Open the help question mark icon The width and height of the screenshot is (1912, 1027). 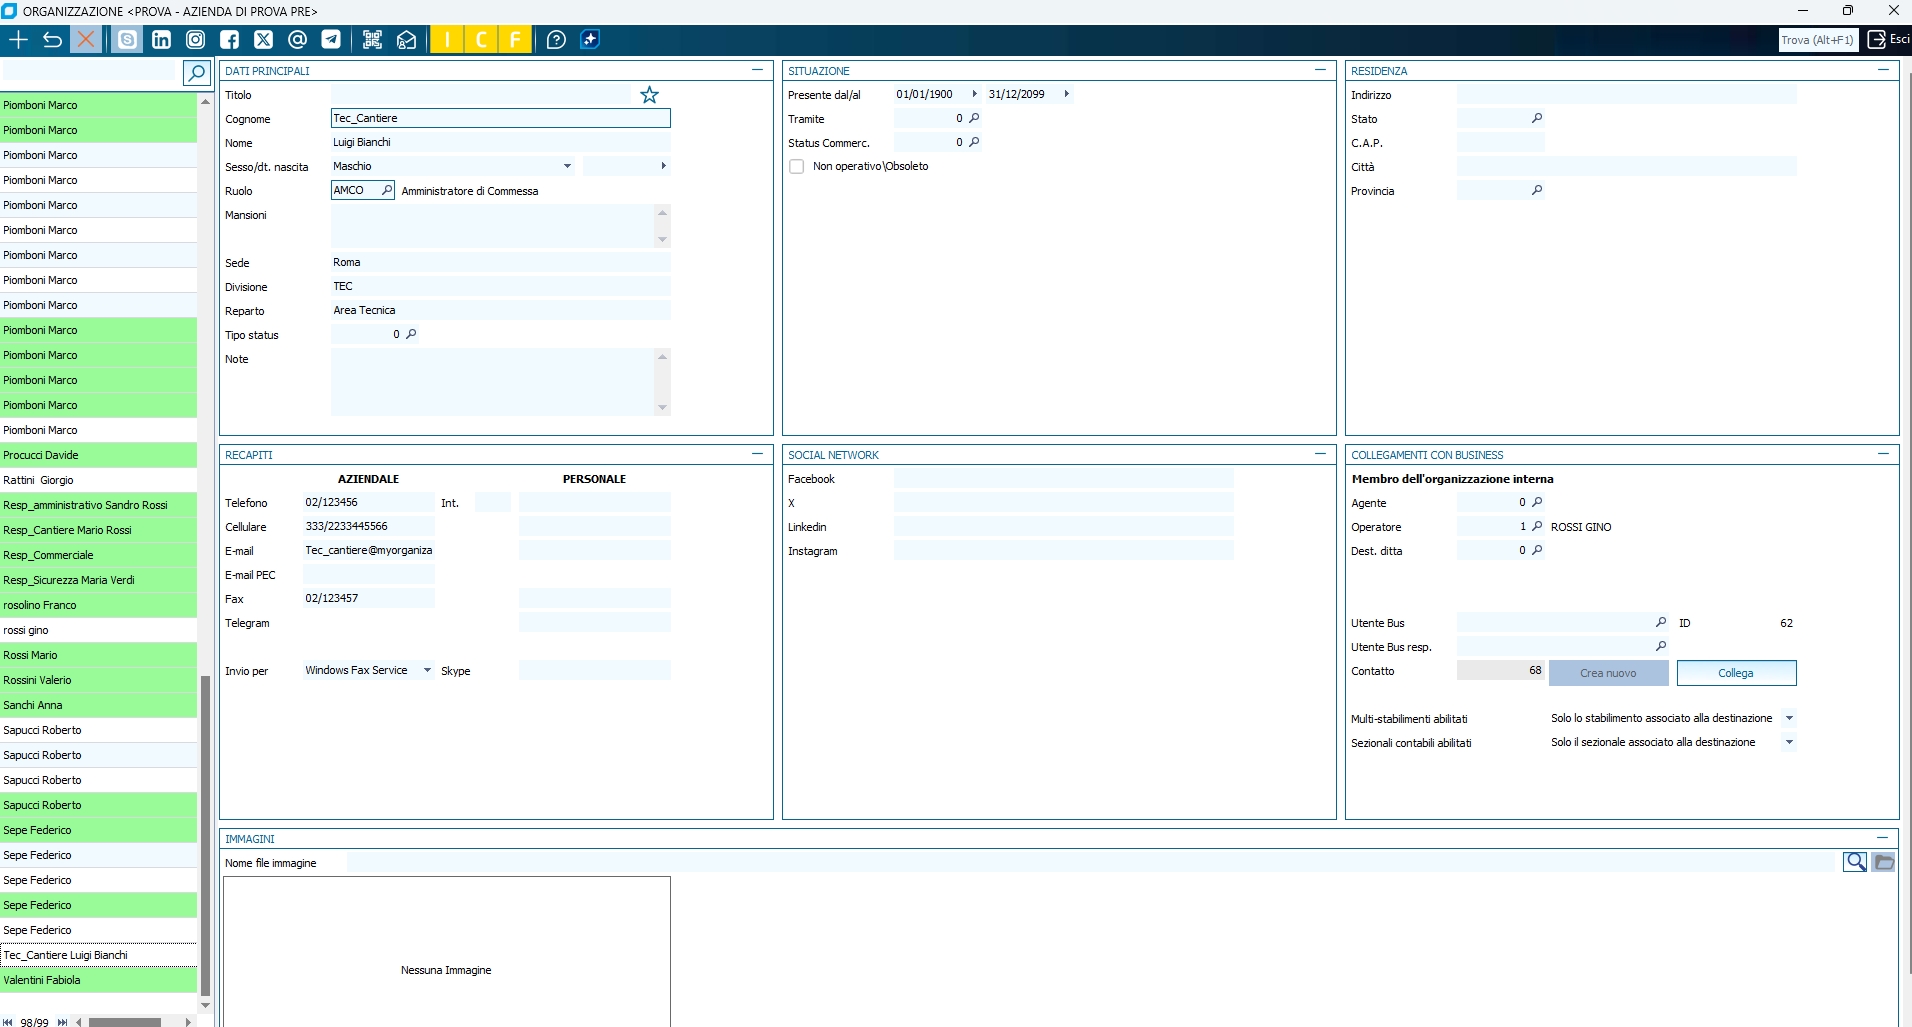(x=556, y=40)
